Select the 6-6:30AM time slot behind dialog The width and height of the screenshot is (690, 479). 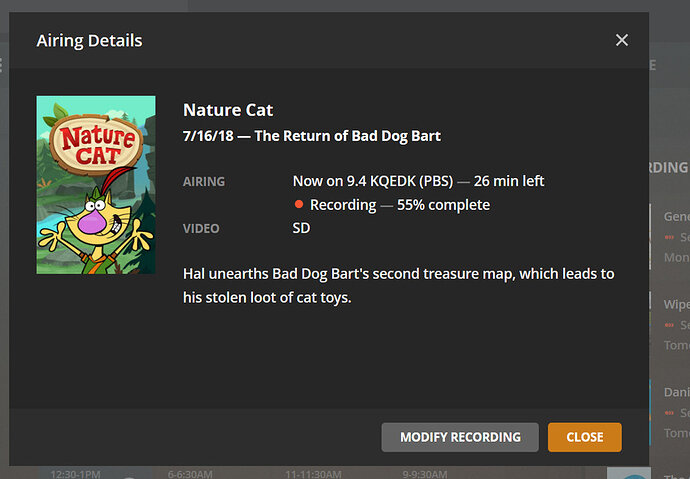tap(188, 473)
